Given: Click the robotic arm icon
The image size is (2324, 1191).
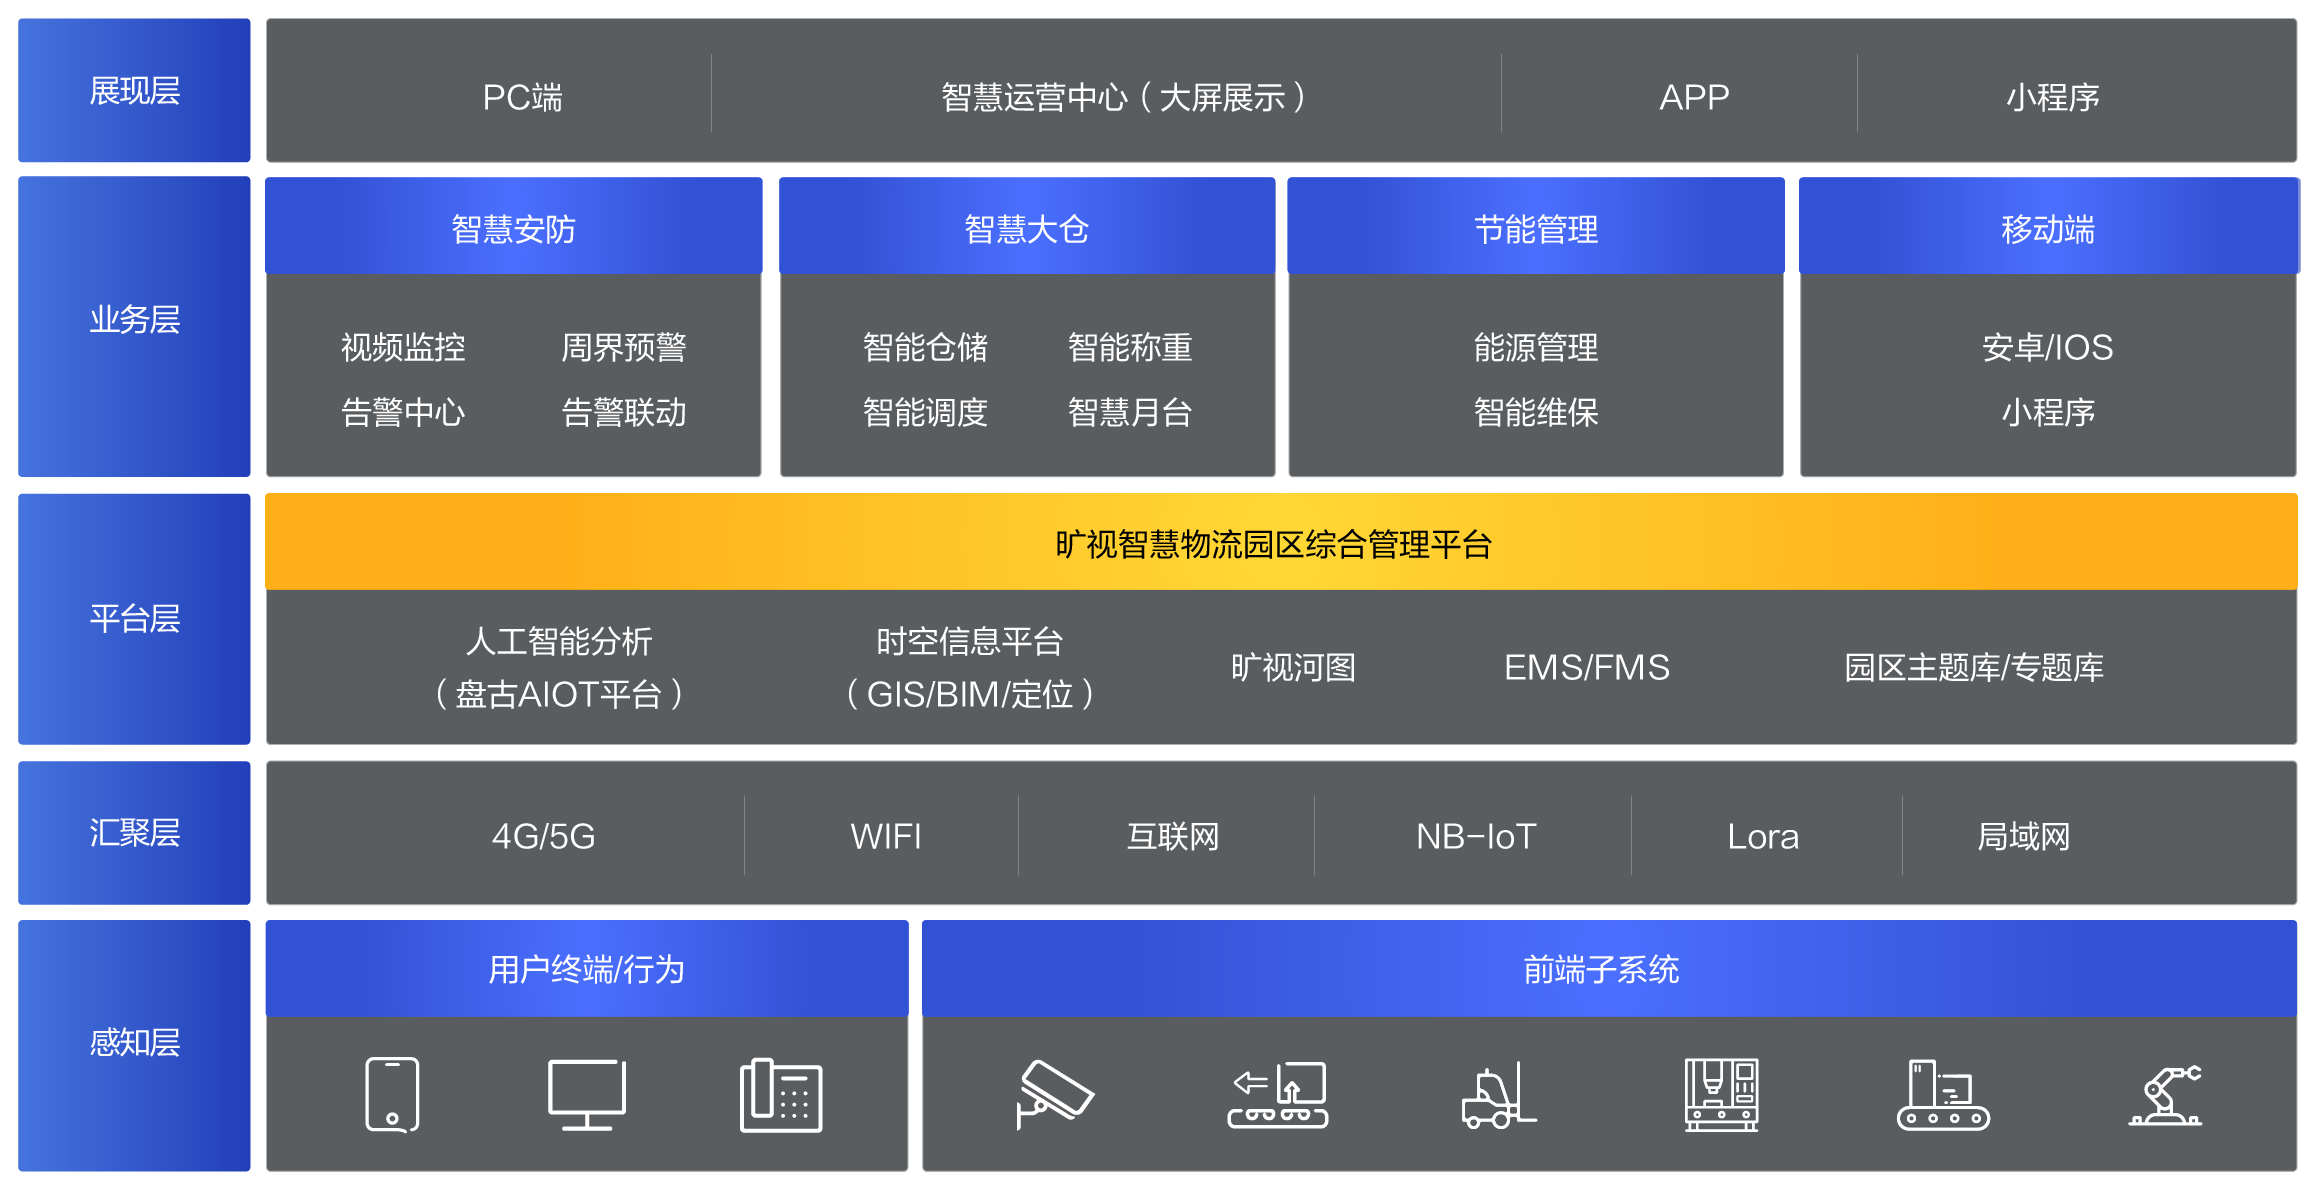Looking at the screenshot, I should pyautogui.click(x=2165, y=1095).
